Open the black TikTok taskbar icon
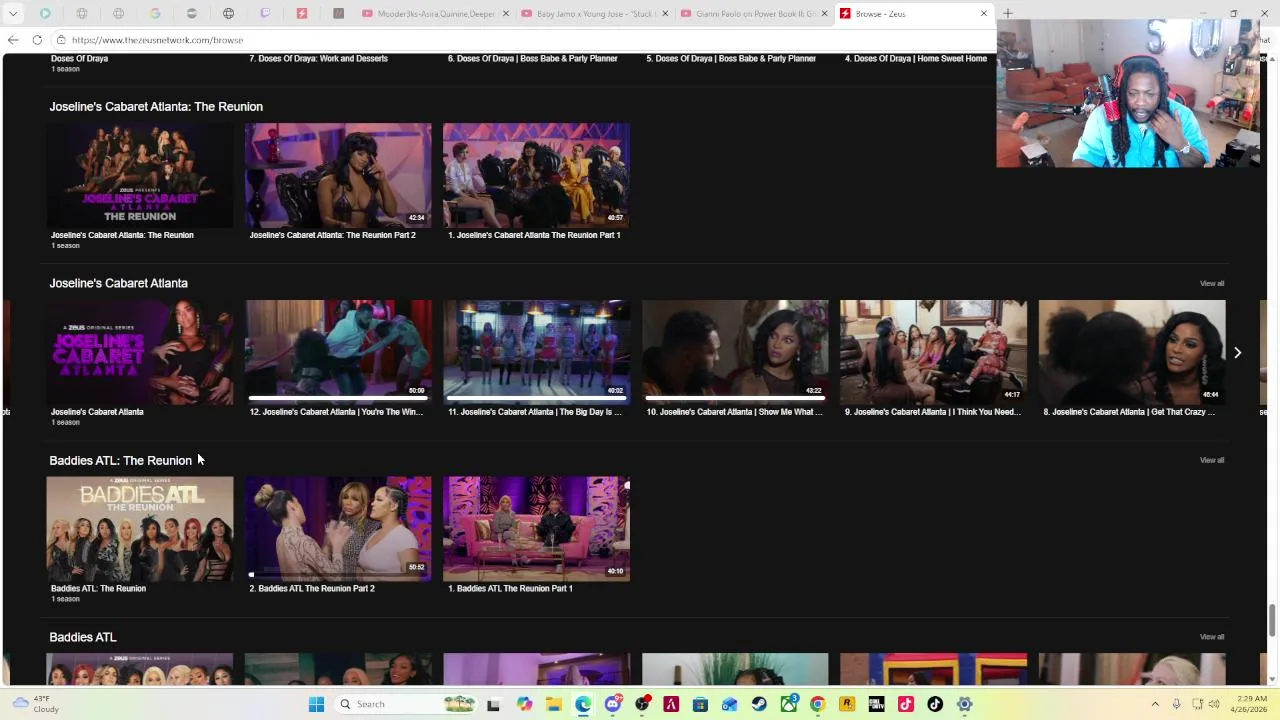 point(935,704)
